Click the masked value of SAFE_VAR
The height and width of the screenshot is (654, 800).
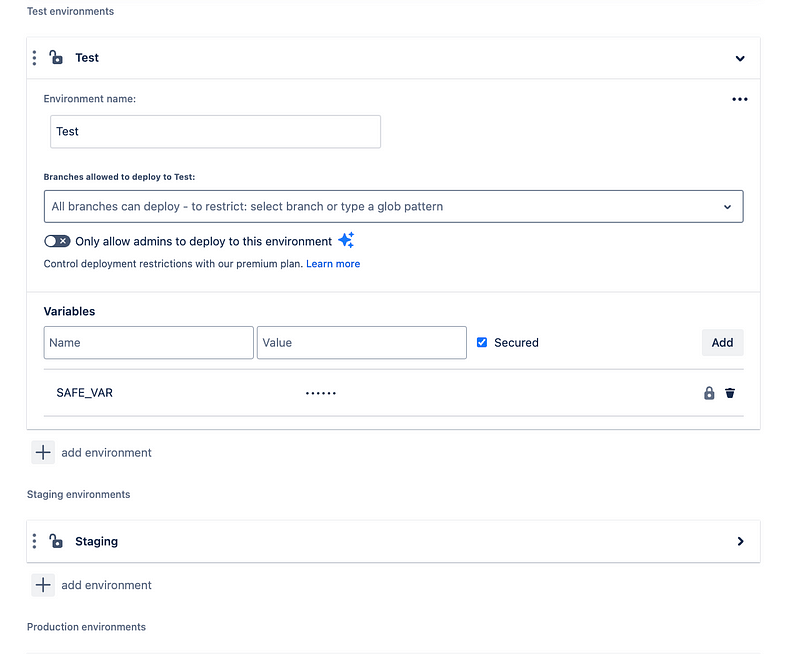[x=321, y=393]
